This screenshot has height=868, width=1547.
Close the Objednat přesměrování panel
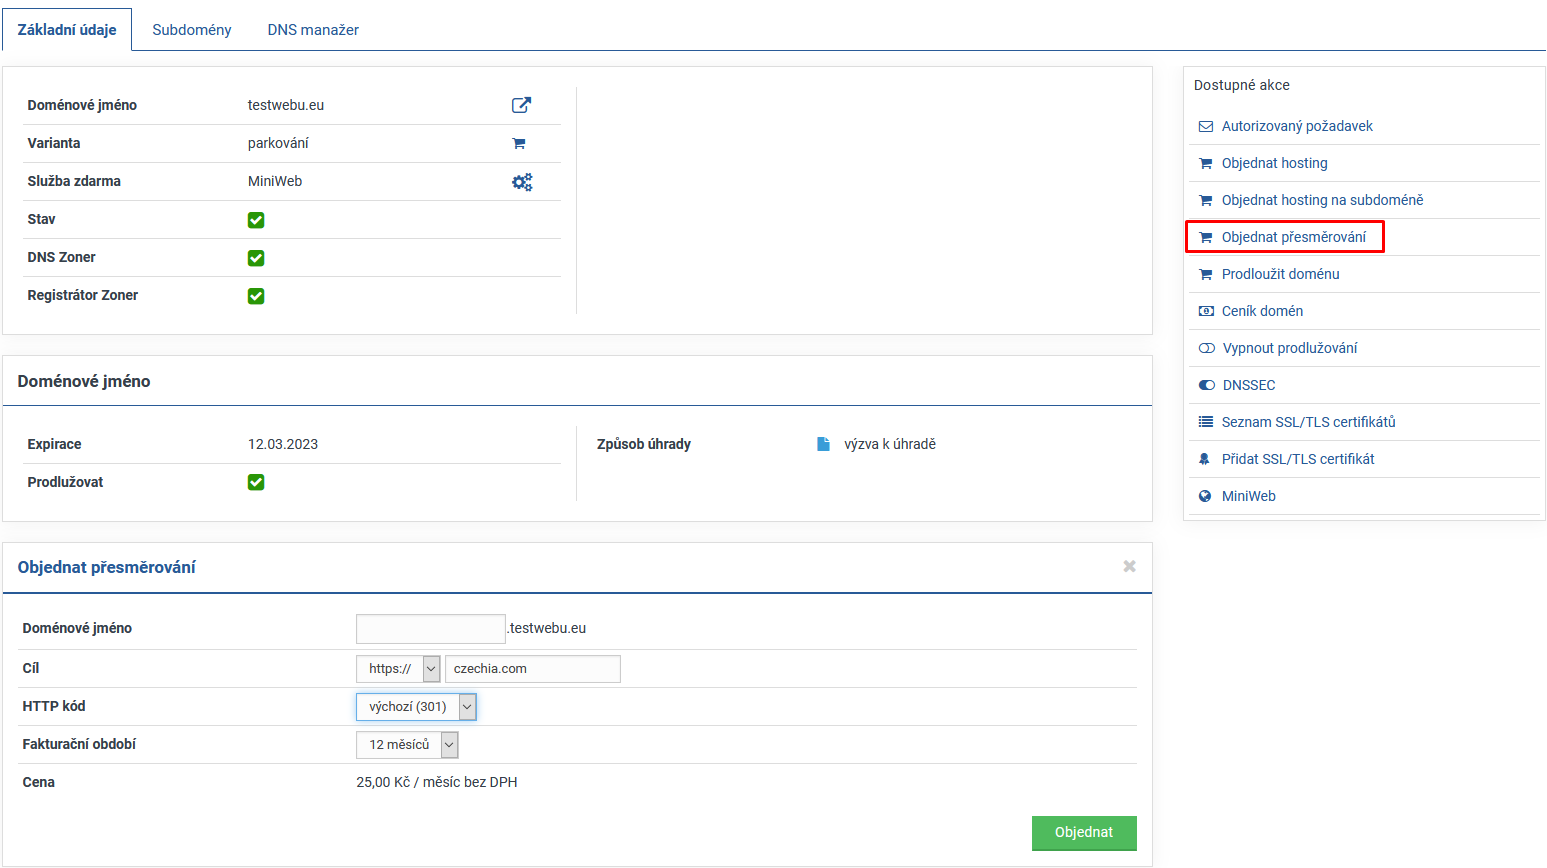point(1129,566)
